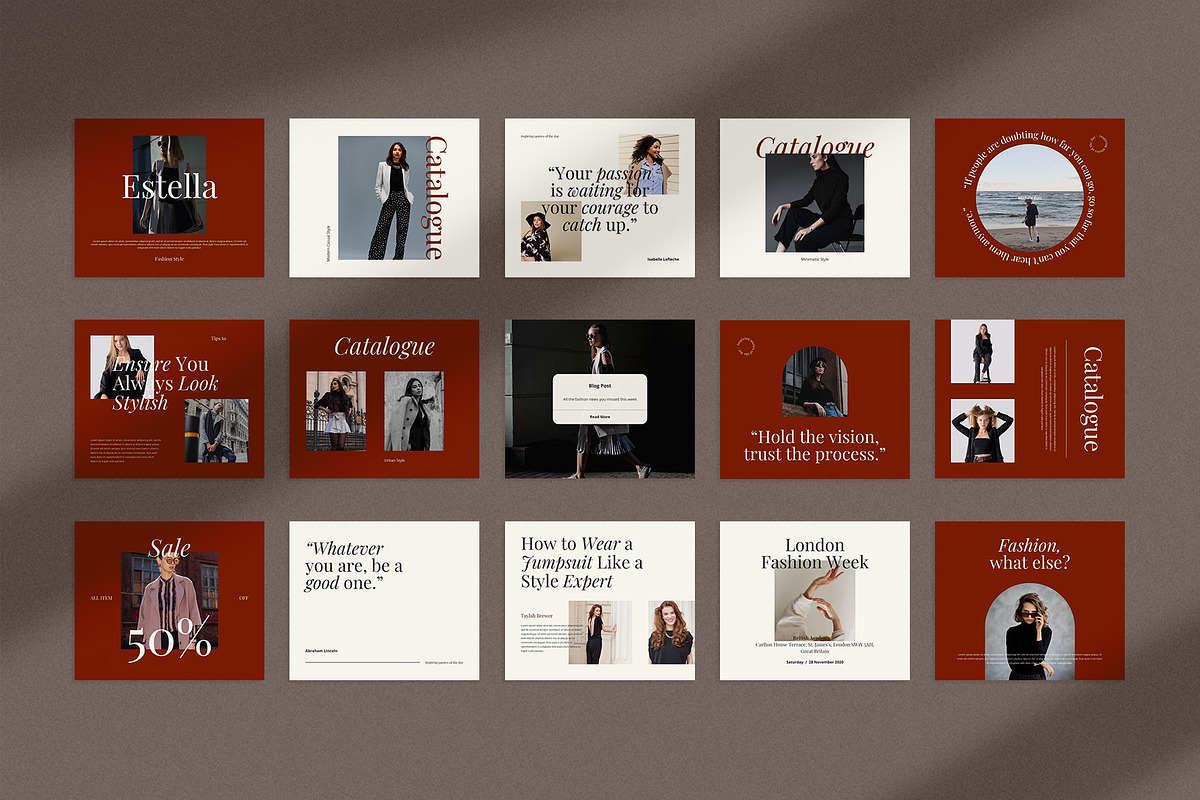1200x800 pixels.
Task: Click 'Whatever you are, be a good one' quote
Action: point(354,566)
